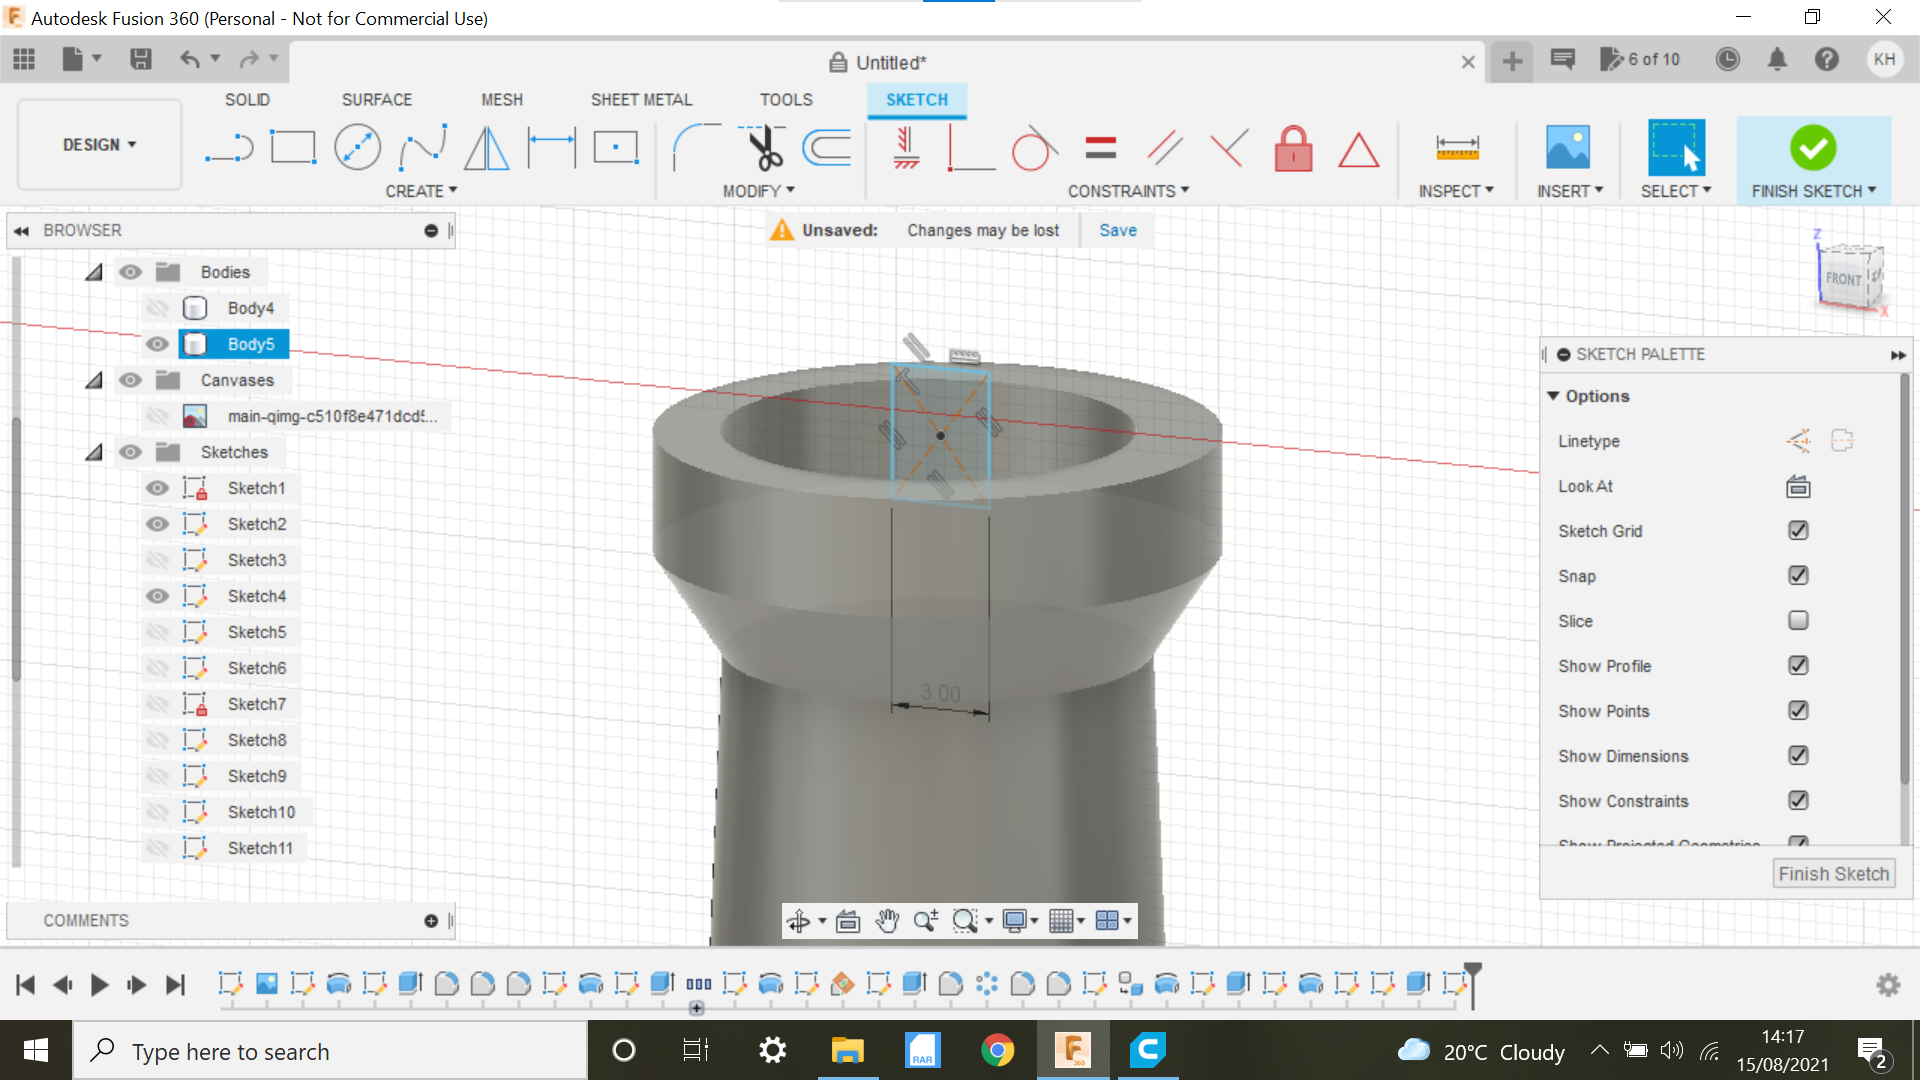This screenshot has height=1080, width=1920.
Task: Toggle Sketch Grid checkbox
Action: [x=1798, y=531]
